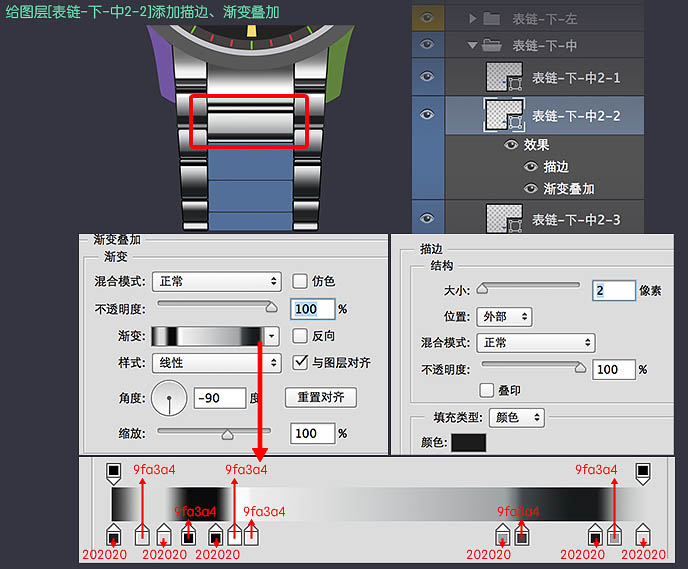Click the 重置对齐 button
Viewport: 688px width, 569px height.
[320, 397]
